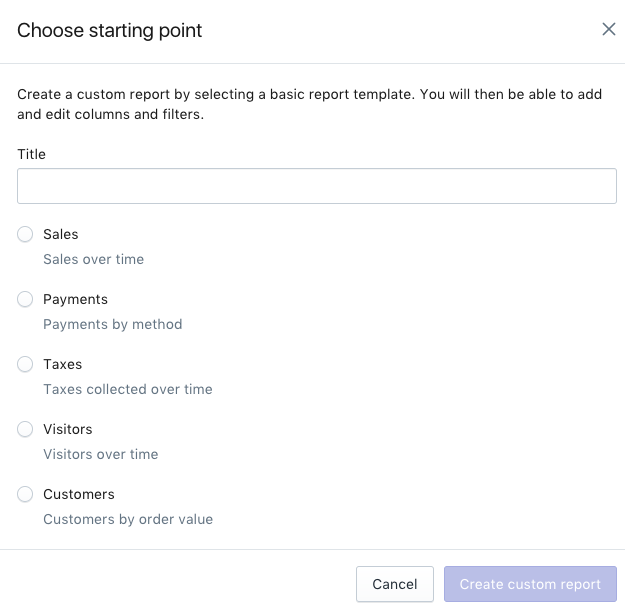Click the Title text input field
625x610 pixels.
pyautogui.click(x=316, y=186)
